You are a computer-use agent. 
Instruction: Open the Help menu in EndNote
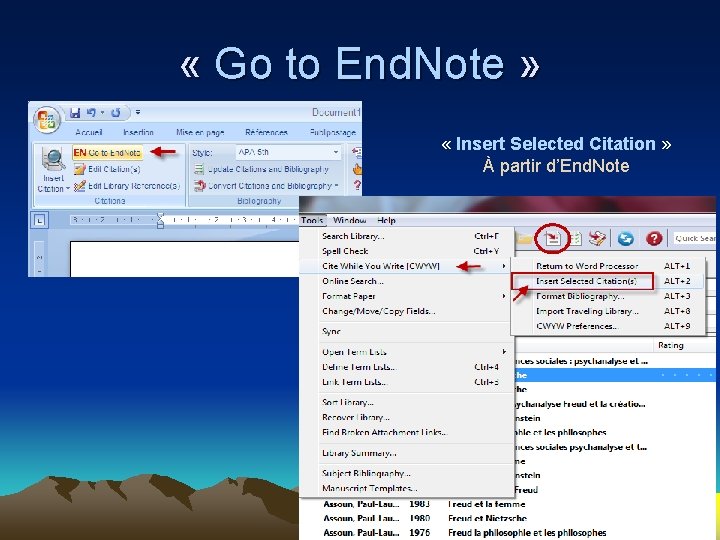pyautogui.click(x=386, y=220)
